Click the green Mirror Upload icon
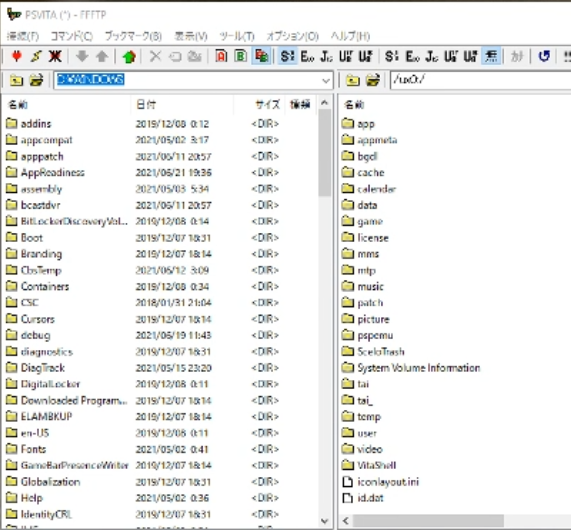Screen dimensions: 571x530 pyautogui.click(x=129, y=56)
